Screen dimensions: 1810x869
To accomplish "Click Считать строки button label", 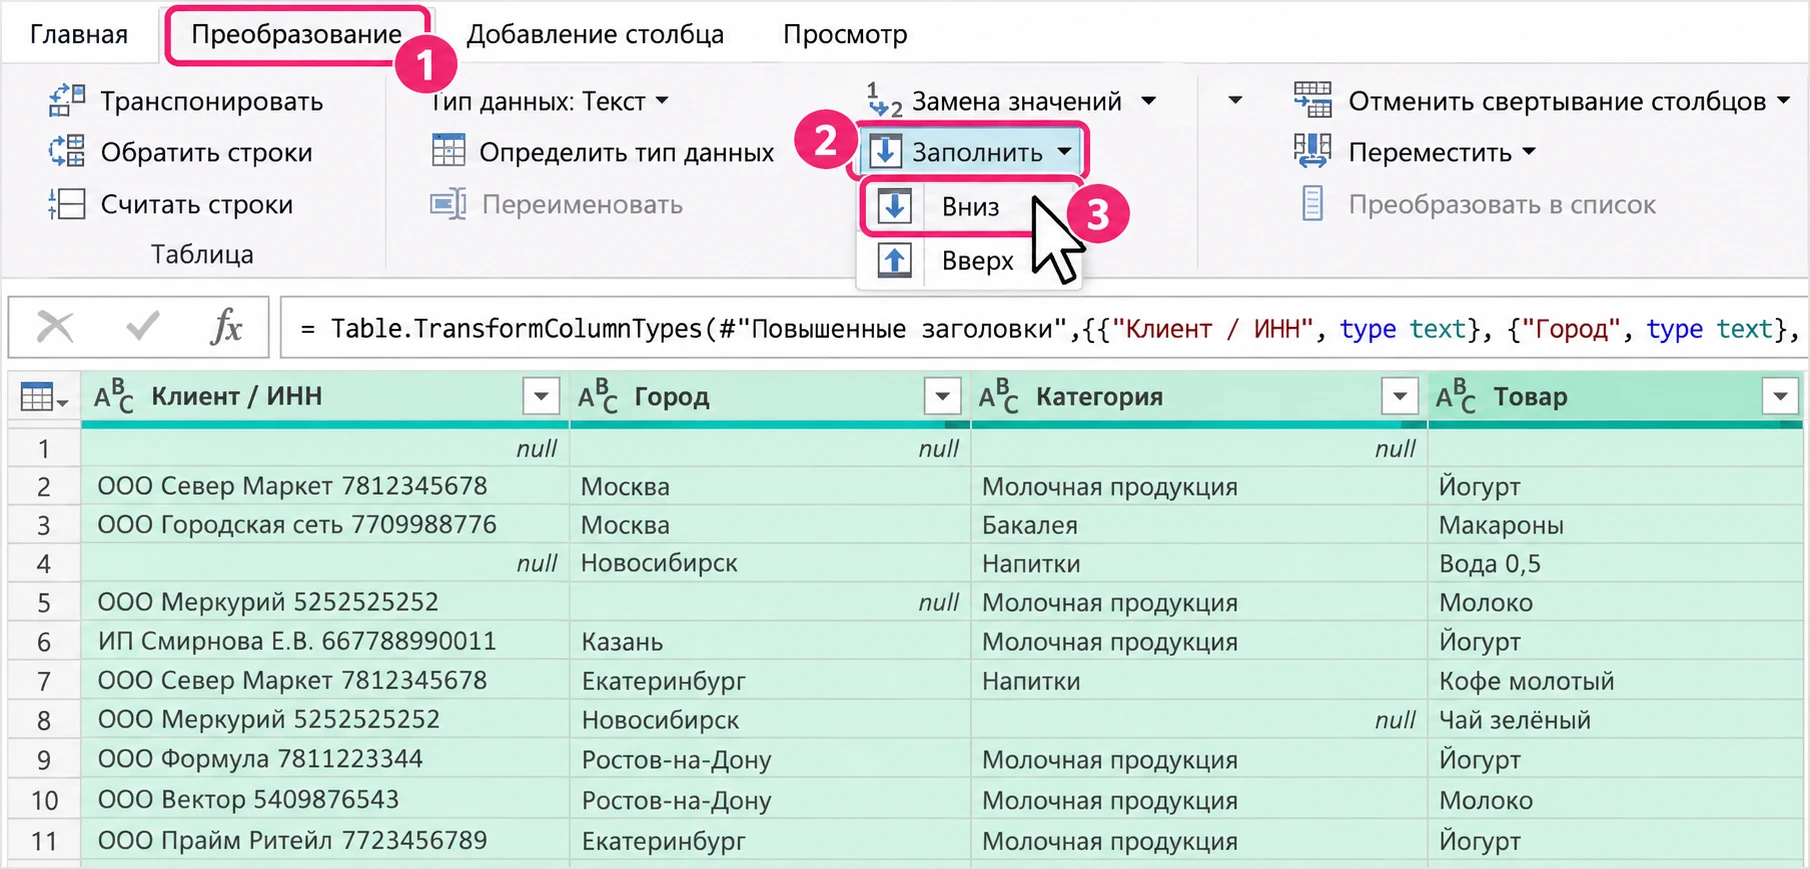I will [x=197, y=204].
